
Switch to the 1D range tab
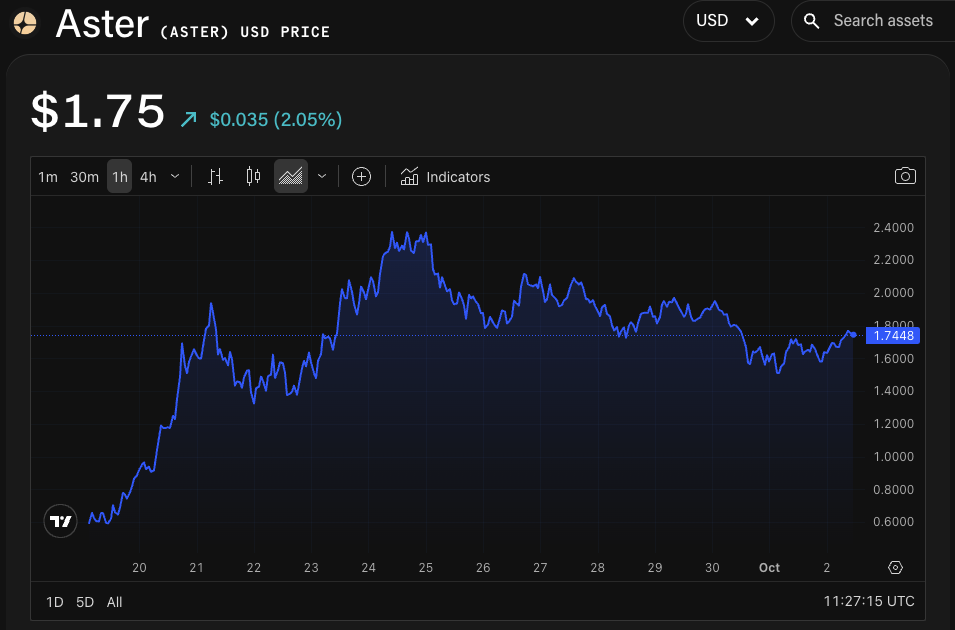coord(53,602)
